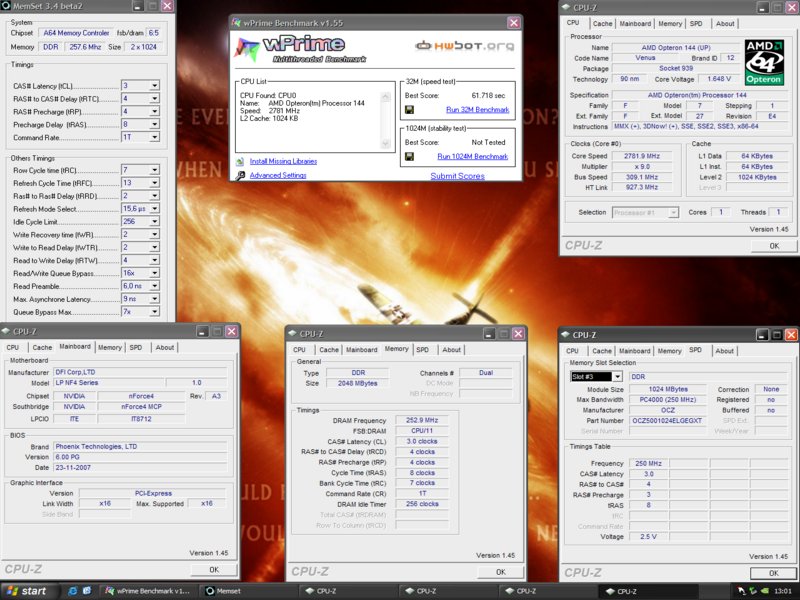Click the save icon beside Run 1024M Benchmark

coord(409,156)
